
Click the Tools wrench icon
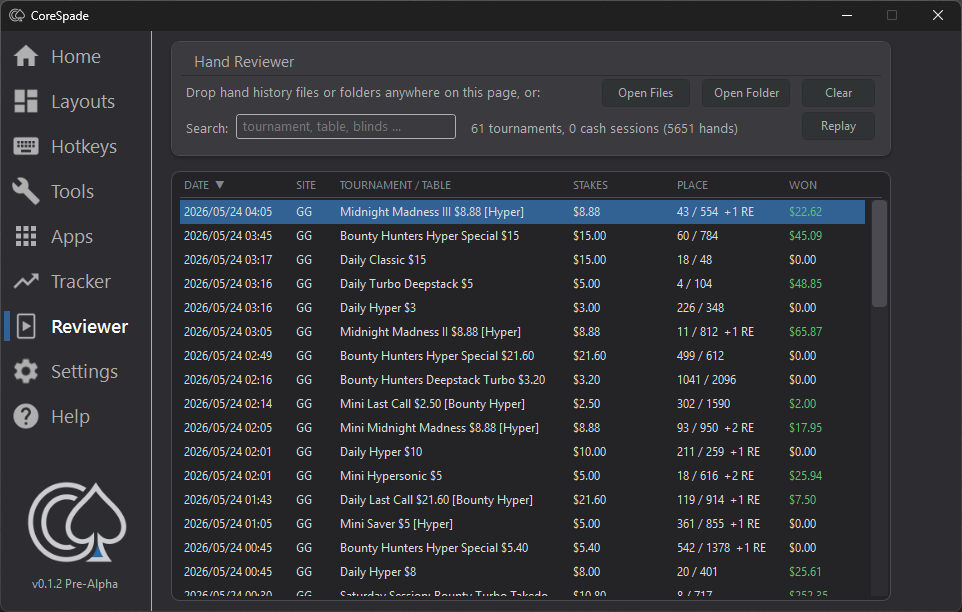[x=26, y=191]
